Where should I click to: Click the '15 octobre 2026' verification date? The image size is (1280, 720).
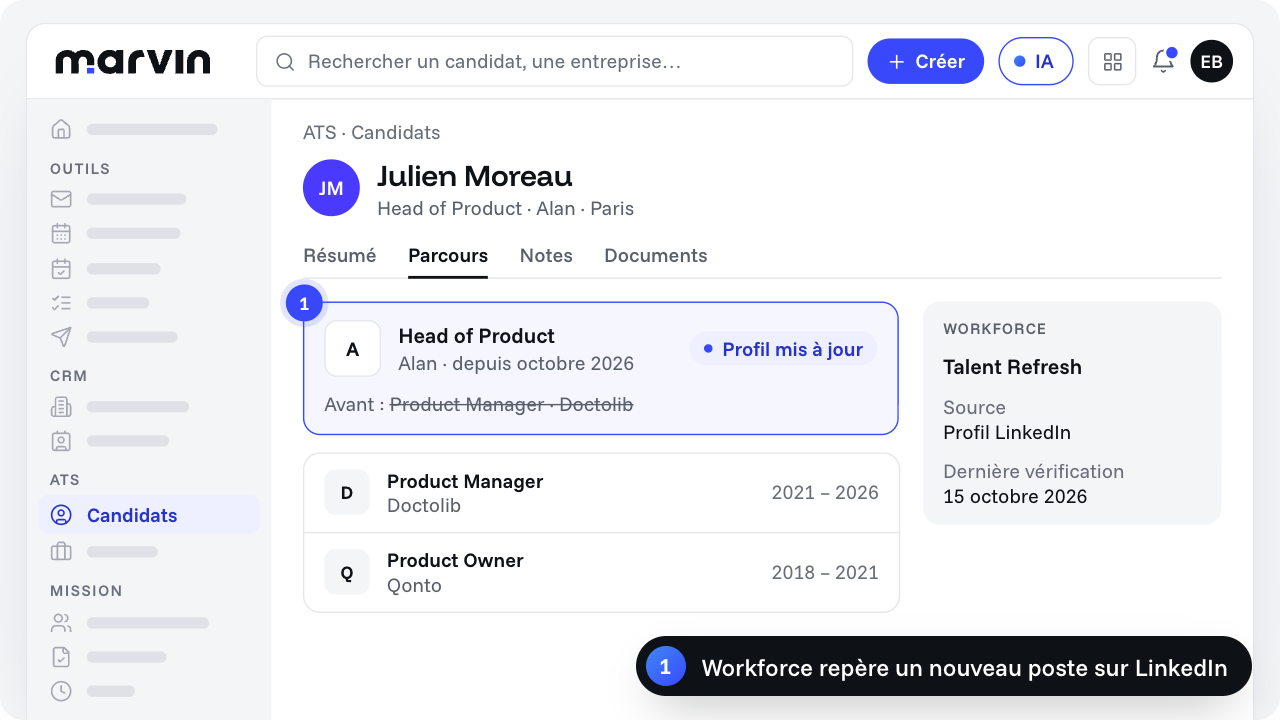coord(1015,497)
